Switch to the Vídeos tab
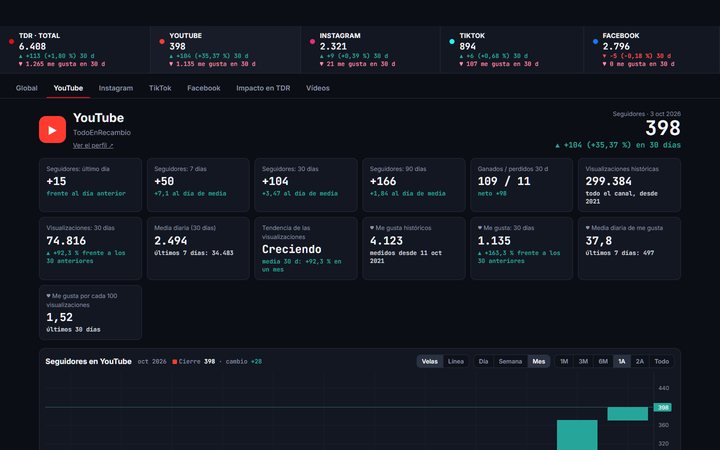The height and width of the screenshot is (450, 720). 318,88
